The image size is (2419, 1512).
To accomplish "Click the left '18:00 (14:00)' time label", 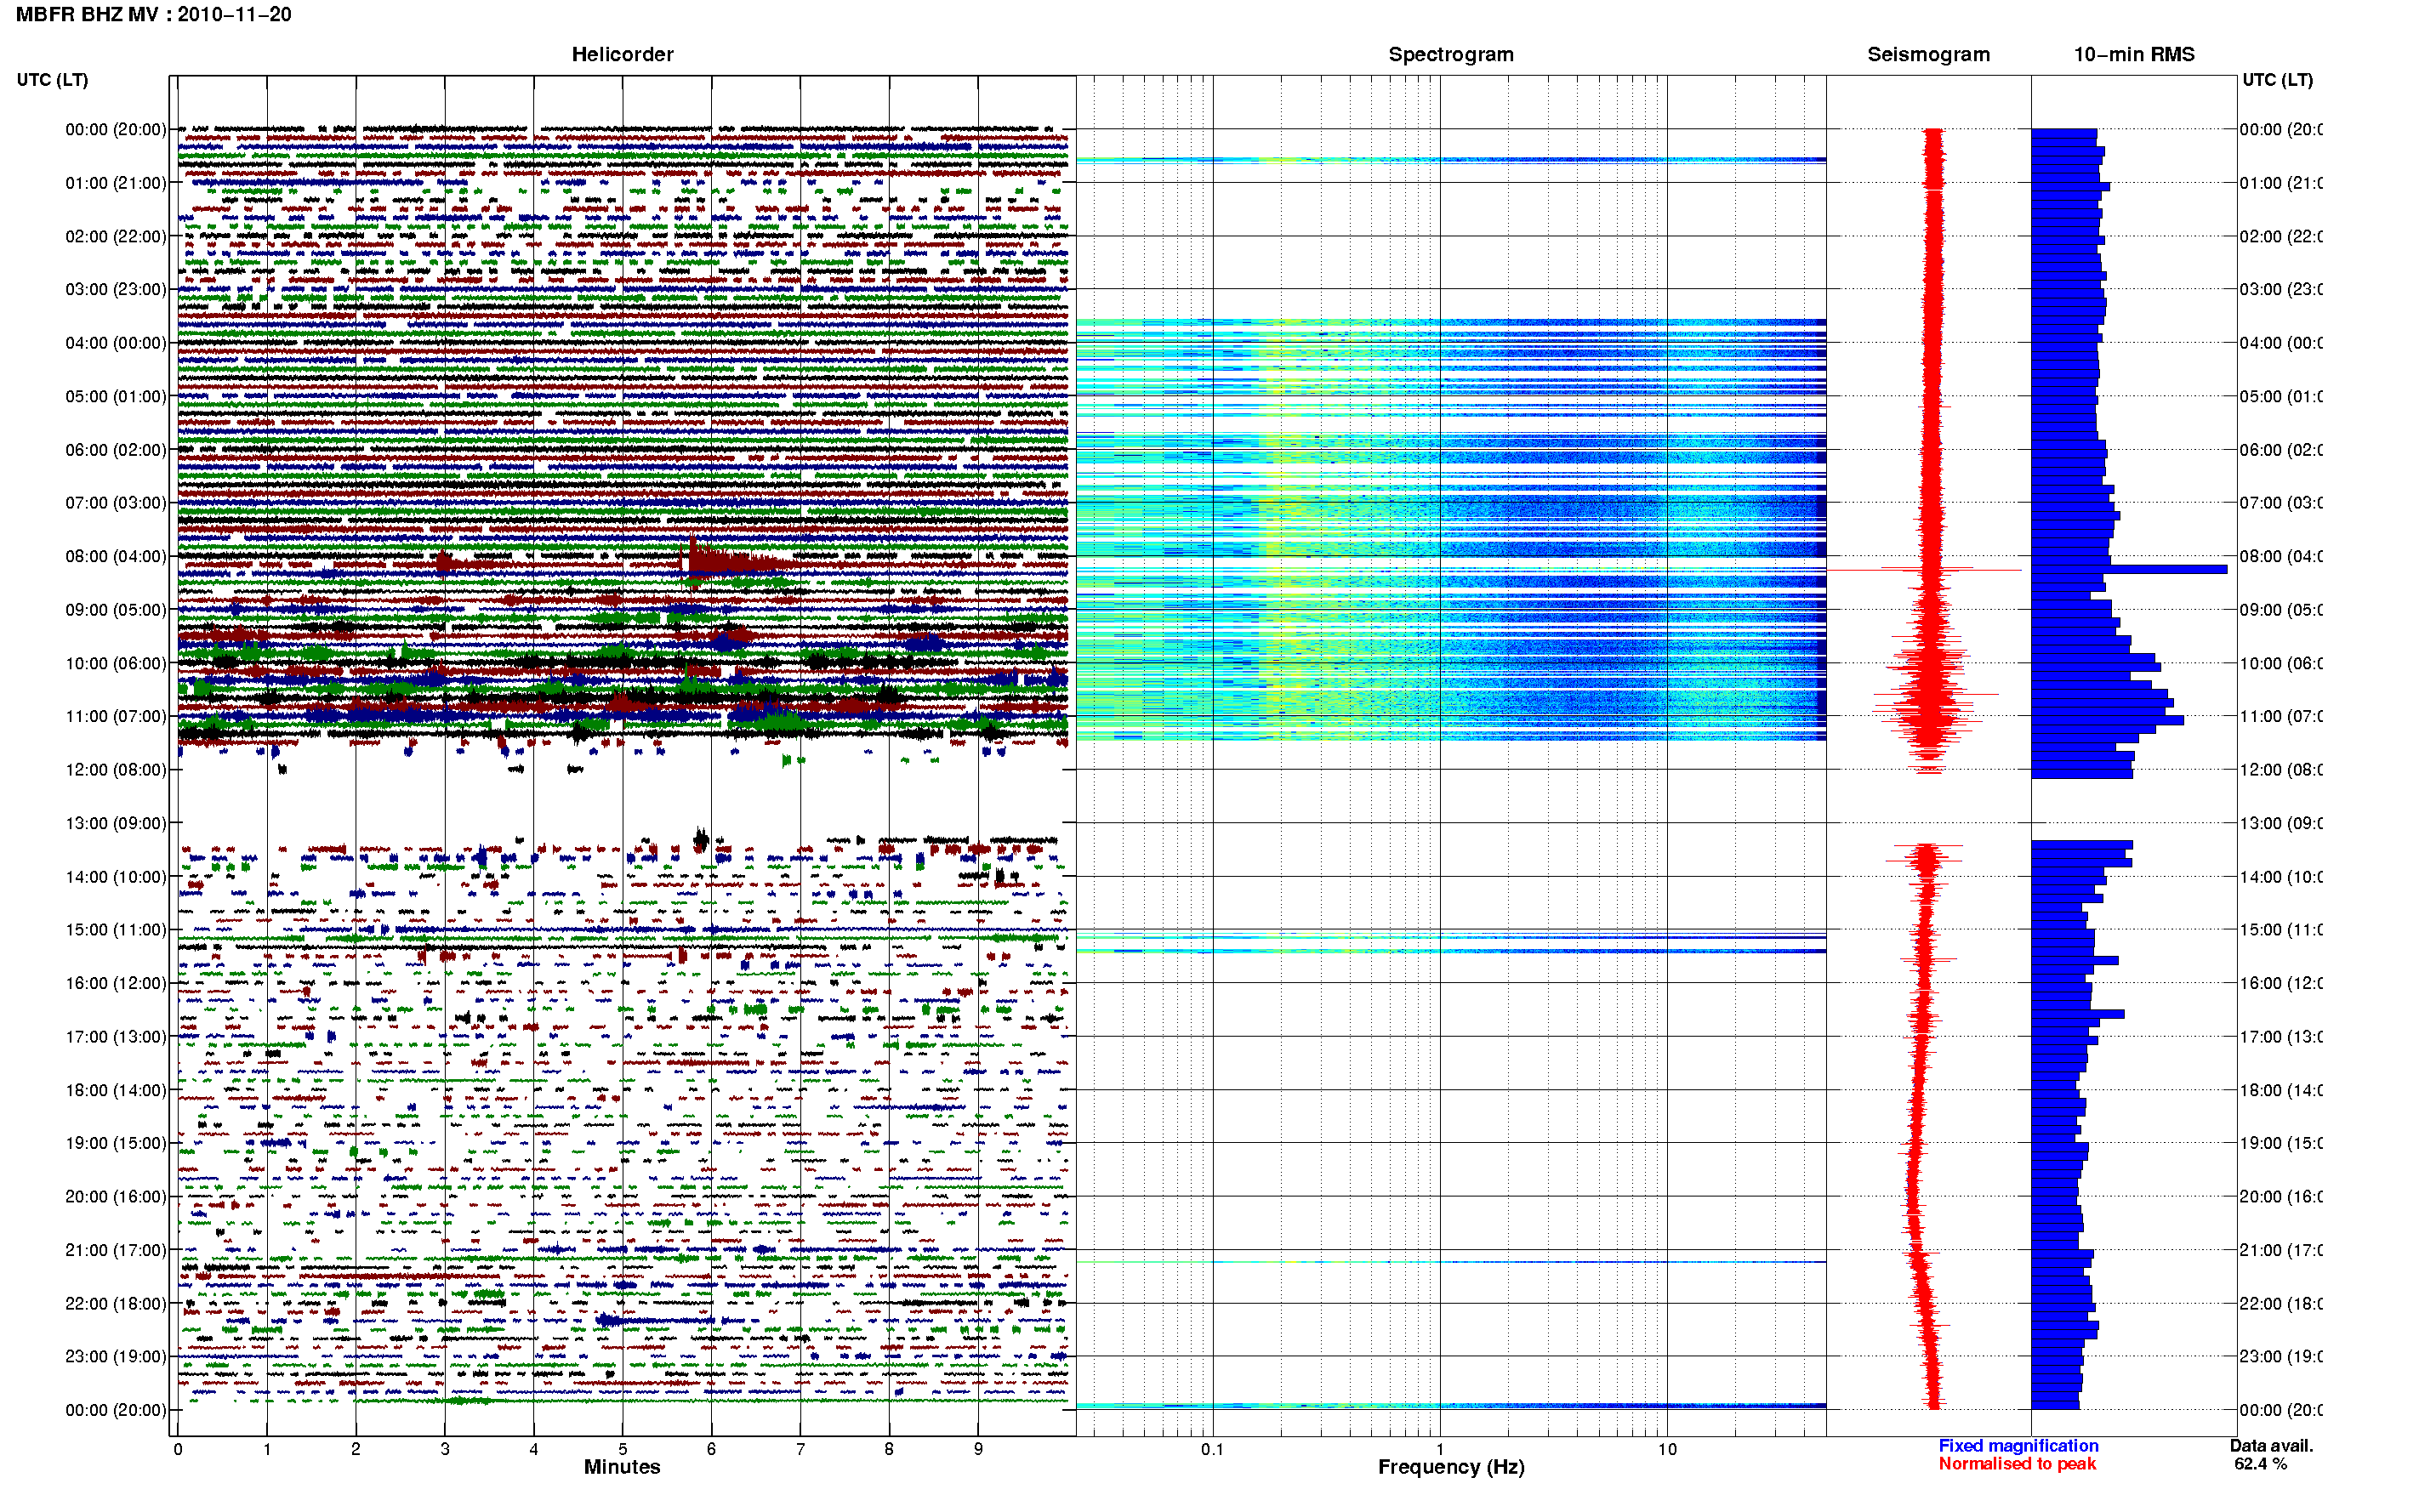I will 116,1090.
